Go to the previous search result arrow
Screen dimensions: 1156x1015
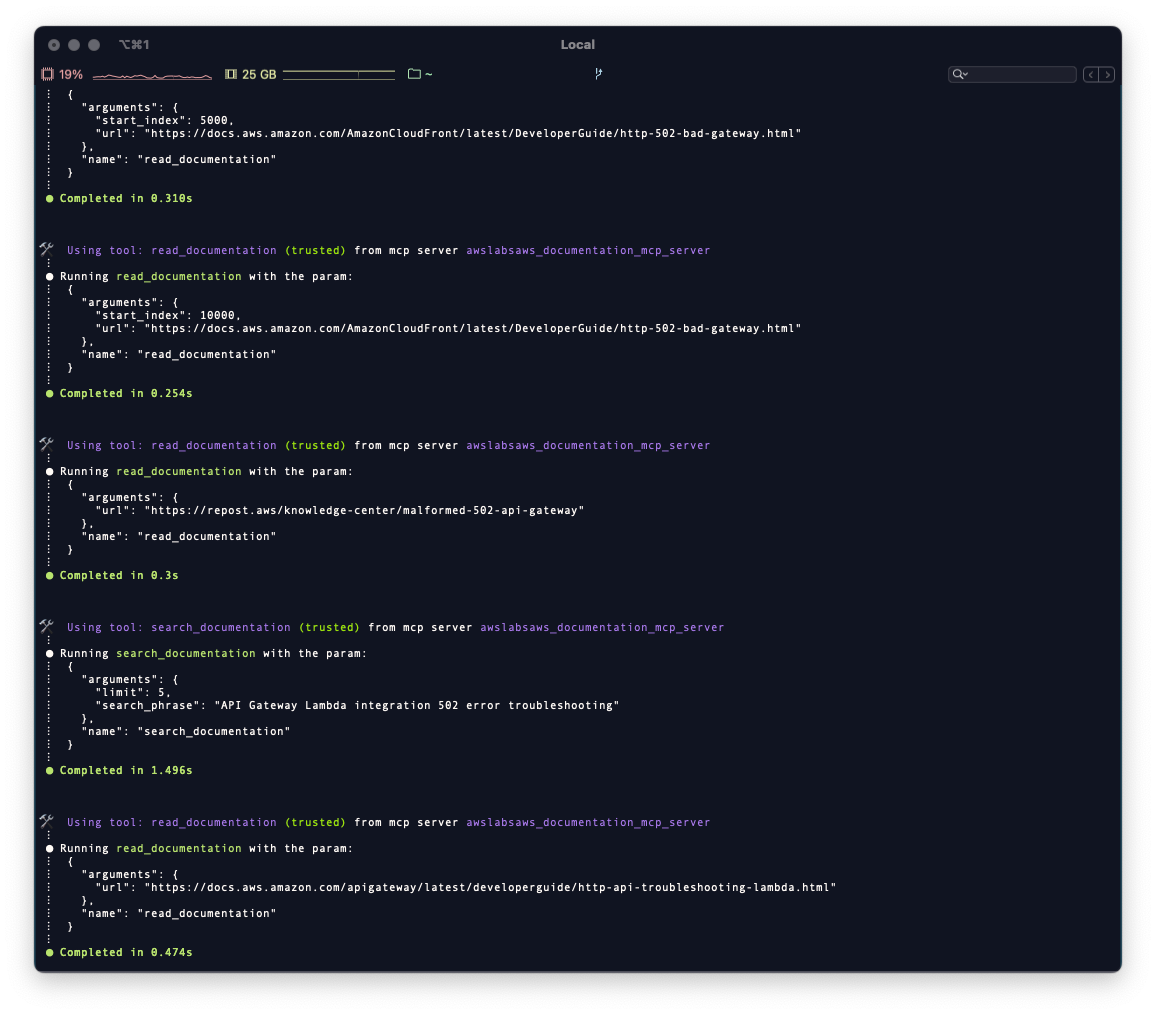point(1091,75)
